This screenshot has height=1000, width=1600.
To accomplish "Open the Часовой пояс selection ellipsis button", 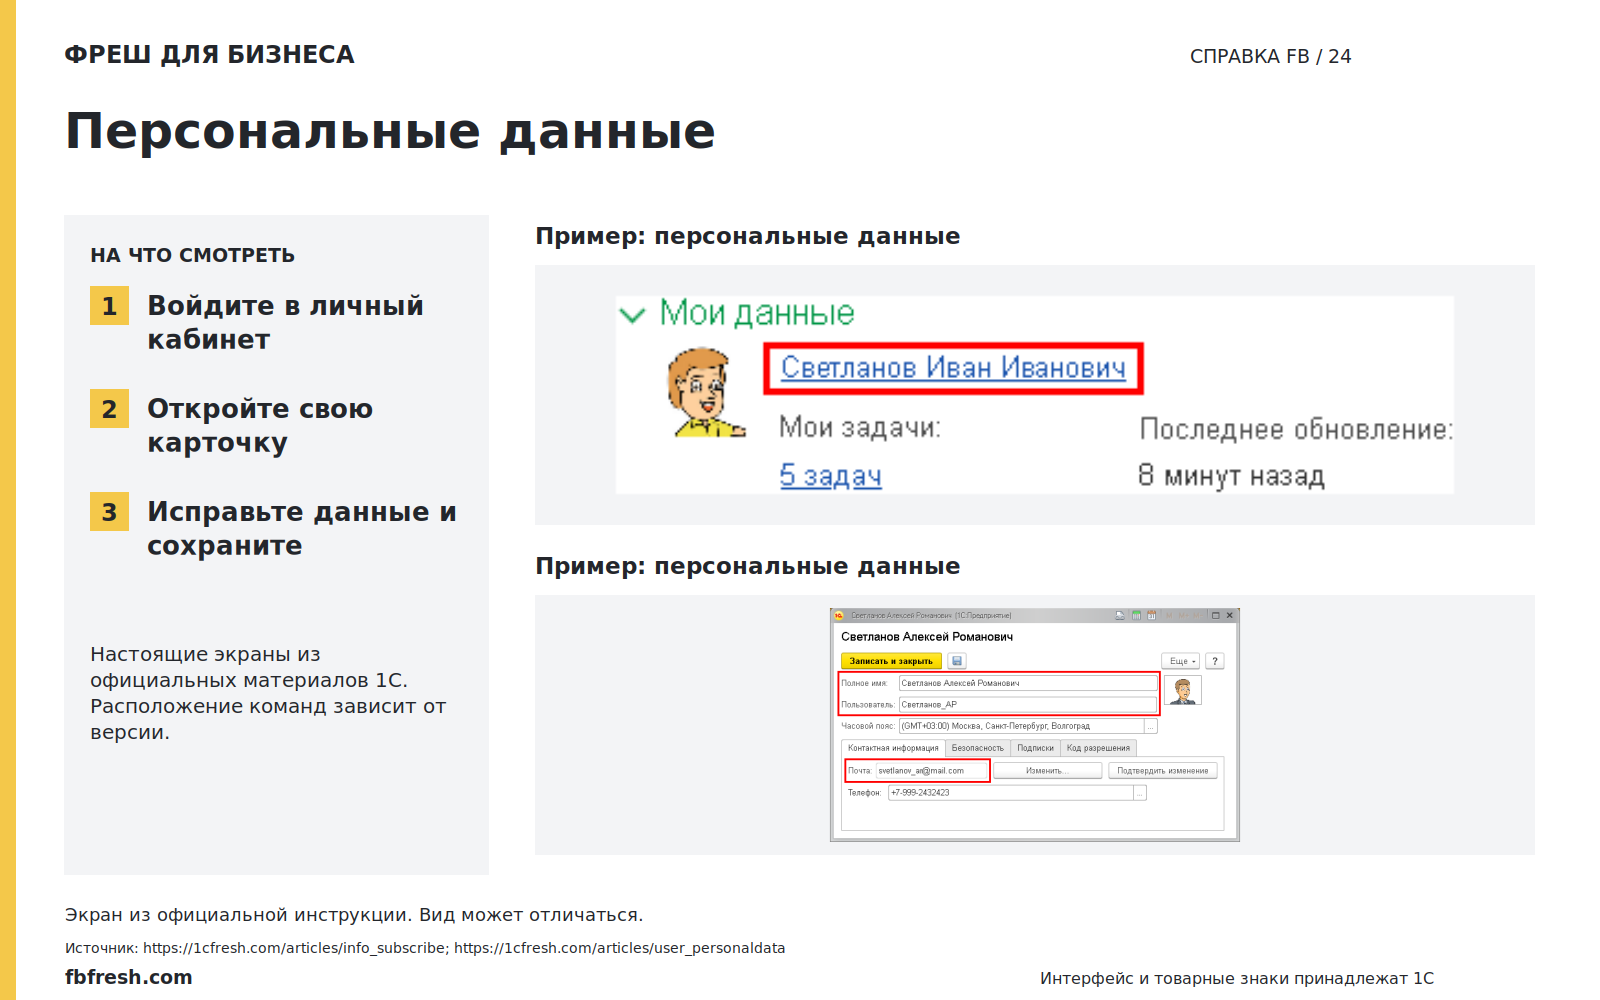I will pos(1151,726).
